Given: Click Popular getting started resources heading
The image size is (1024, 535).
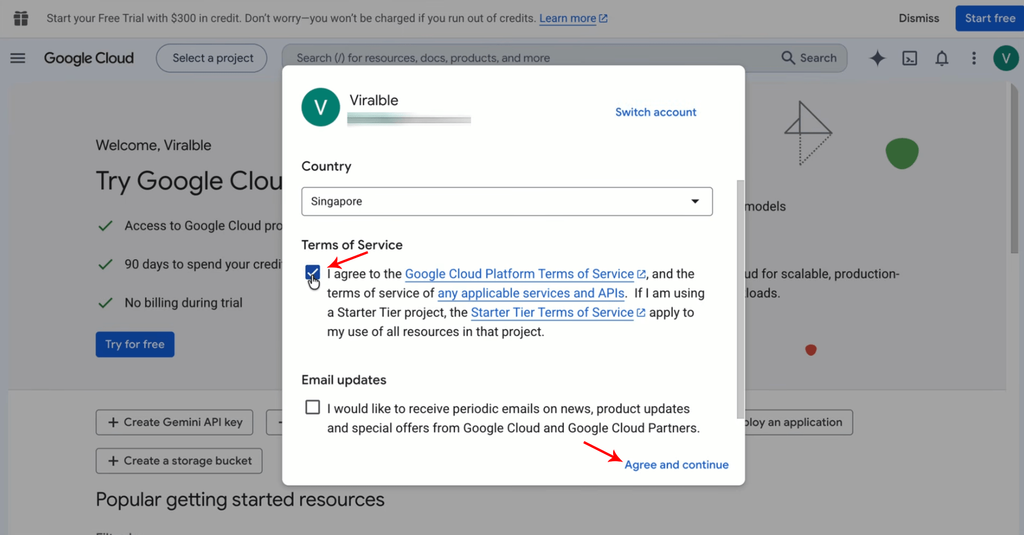Looking at the screenshot, I should [240, 500].
